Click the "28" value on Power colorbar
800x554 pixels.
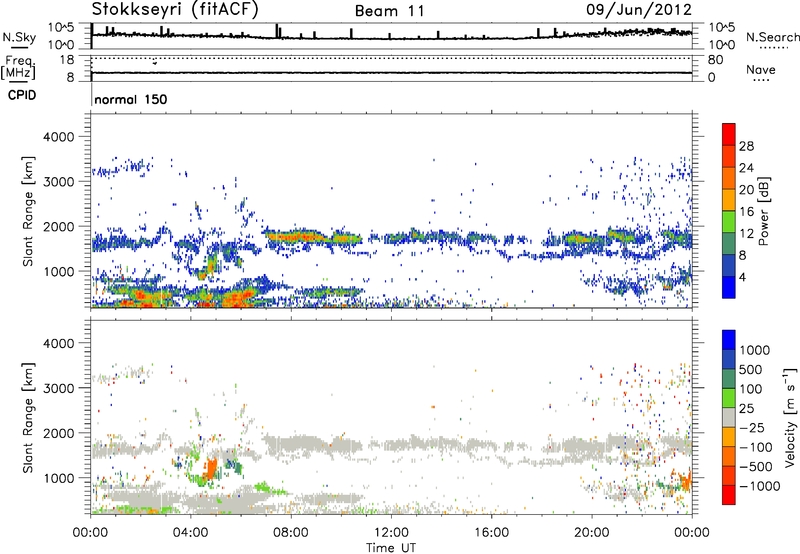[746, 146]
